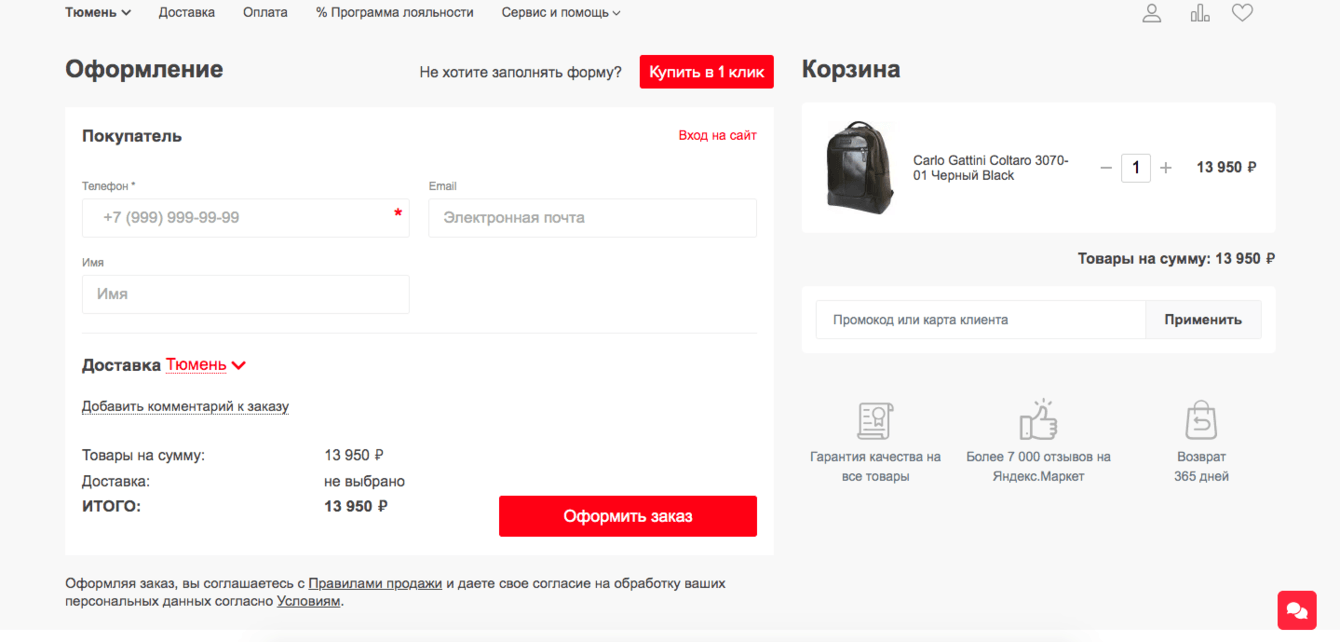1340x642 pixels.
Task: Open the product comparison chart icon
Action: [x=1200, y=13]
